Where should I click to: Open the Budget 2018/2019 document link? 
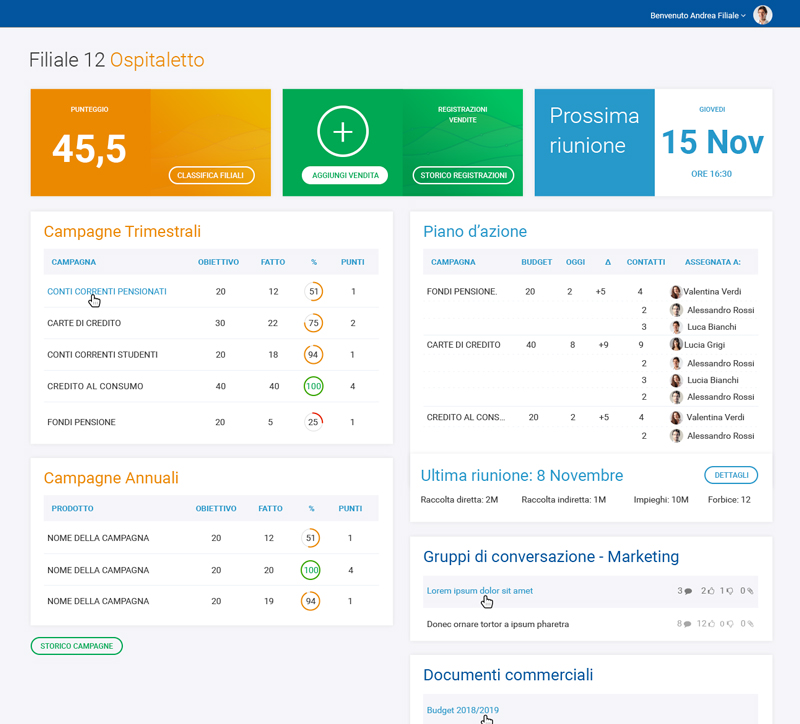pos(463,710)
